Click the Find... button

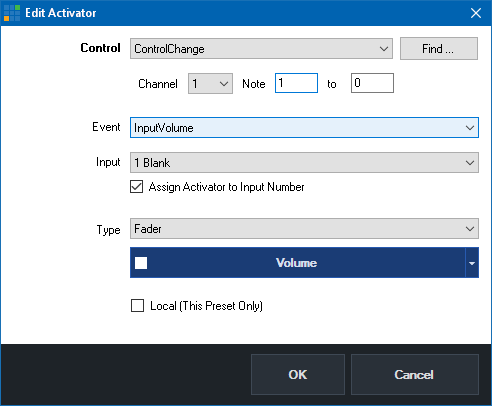(439, 49)
